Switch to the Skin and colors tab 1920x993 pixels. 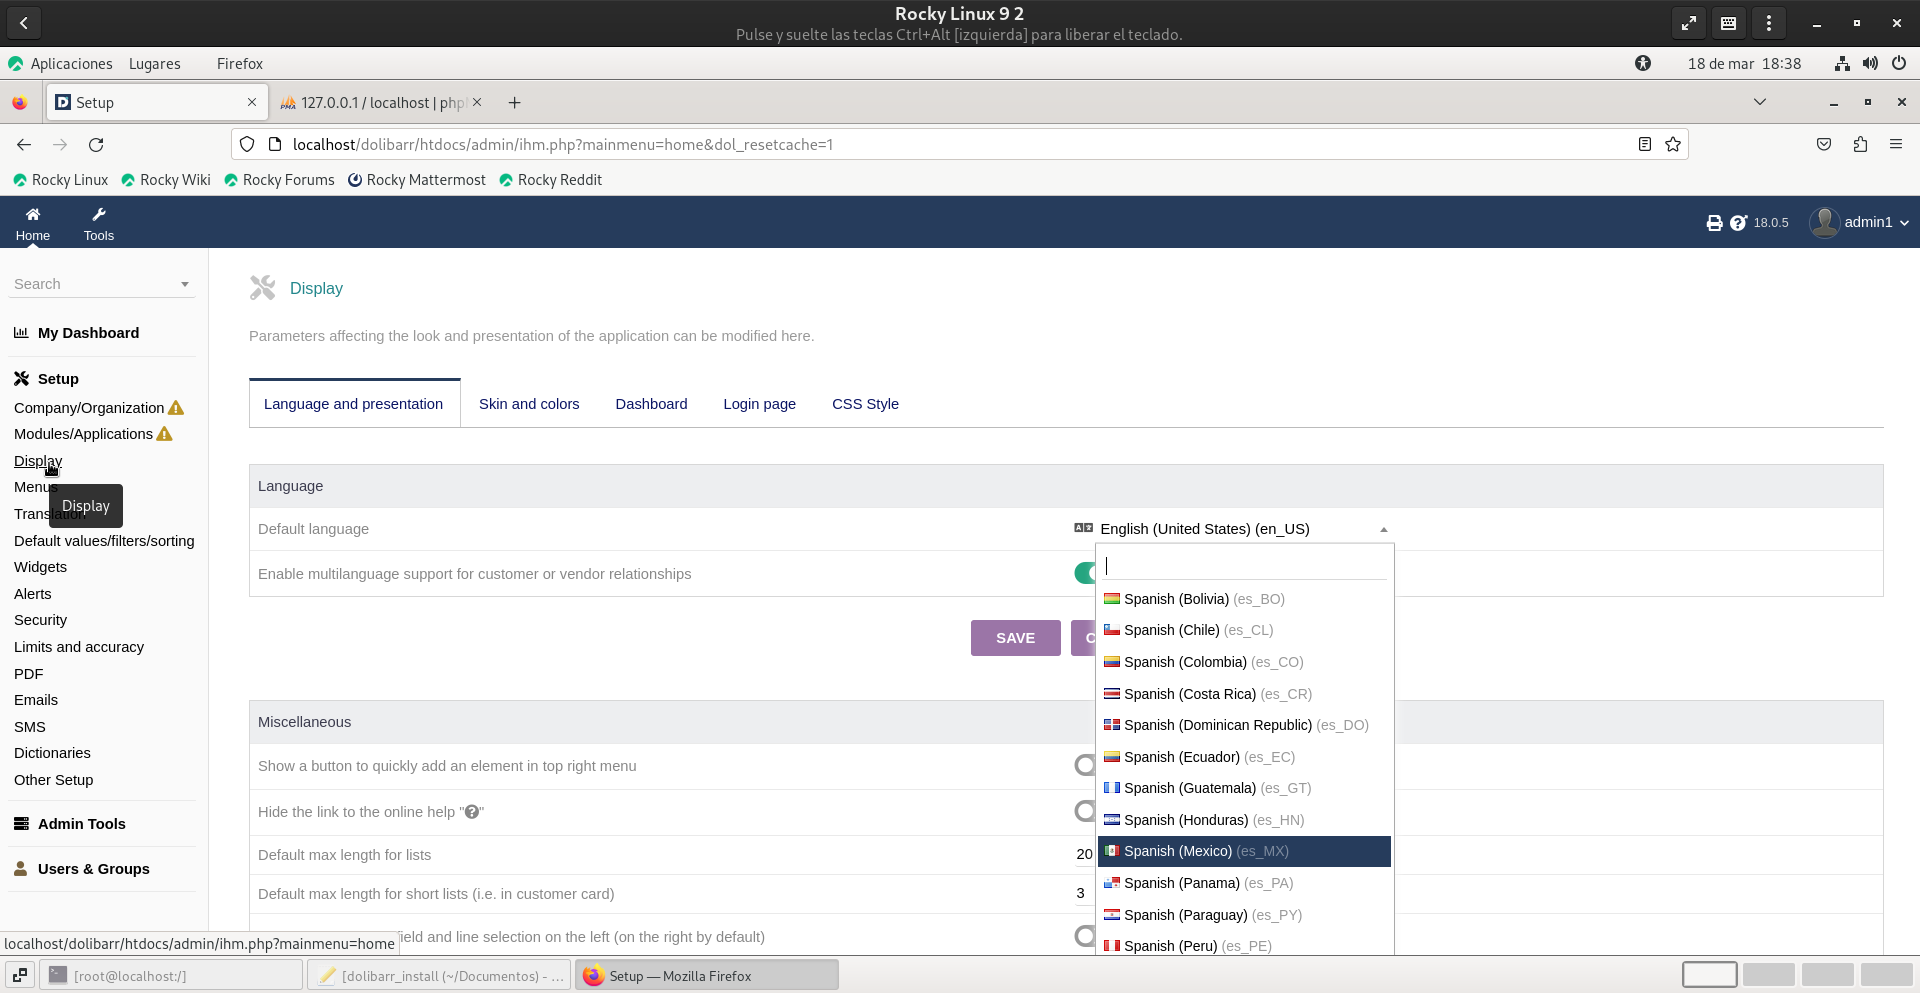(529, 404)
